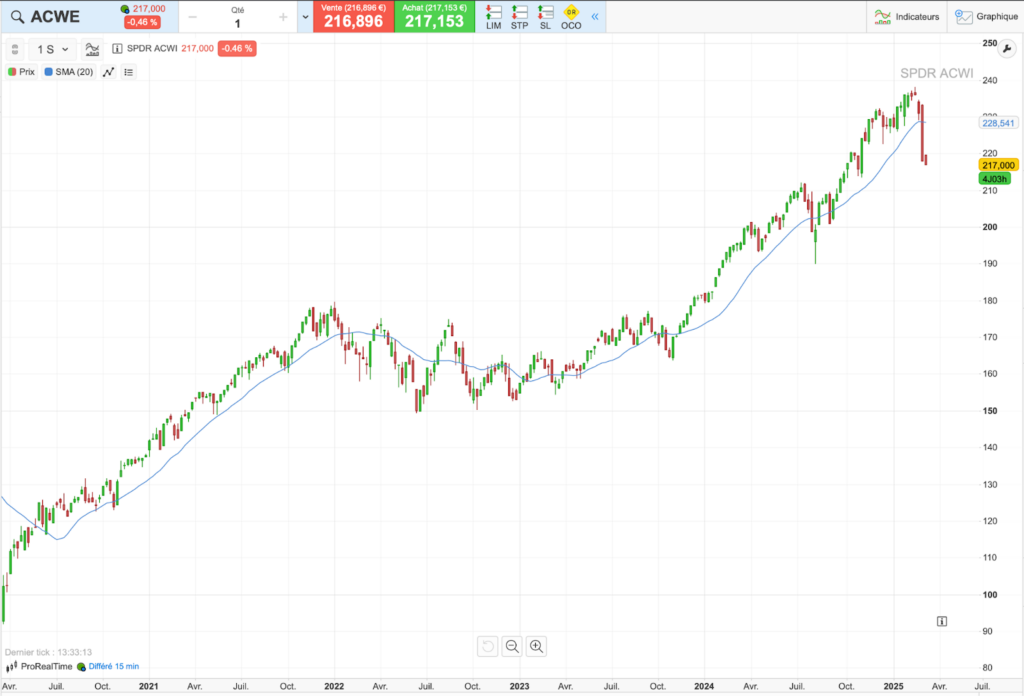Increase order quantity with plus button
This screenshot has height=696, width=1024.
(283, 17)
